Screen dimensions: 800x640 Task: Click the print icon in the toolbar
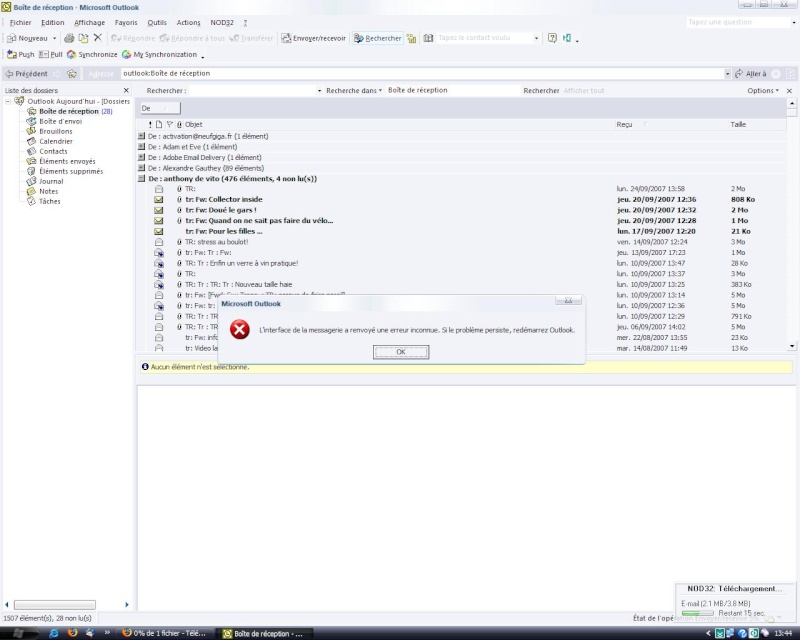click(69, 38)
